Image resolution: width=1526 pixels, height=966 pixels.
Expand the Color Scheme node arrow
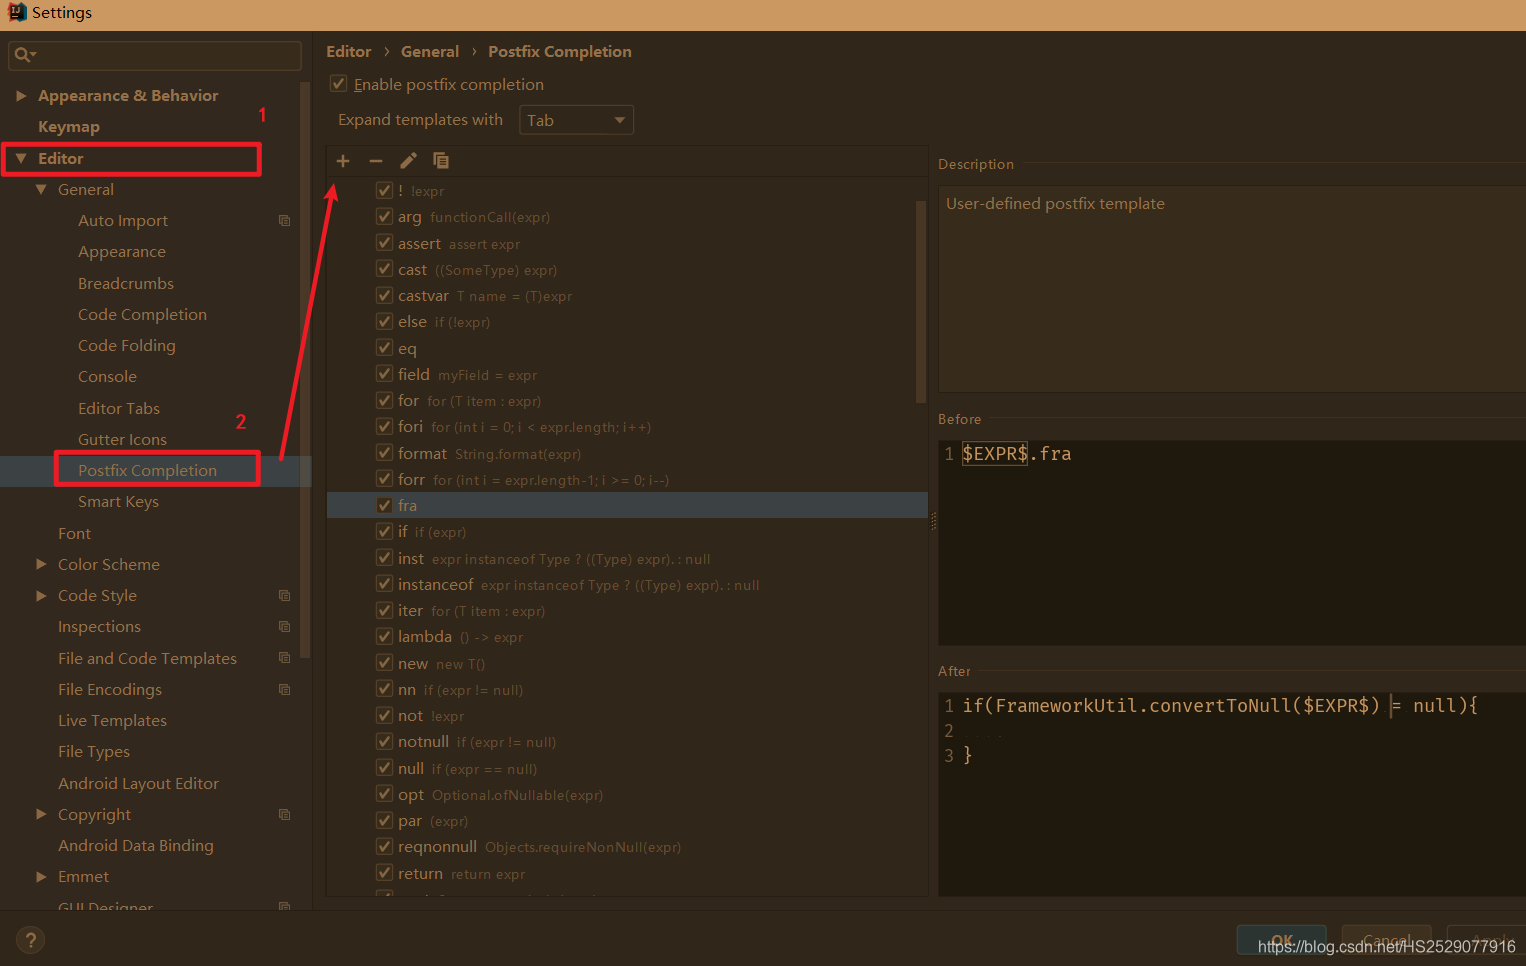coord(41,564)
